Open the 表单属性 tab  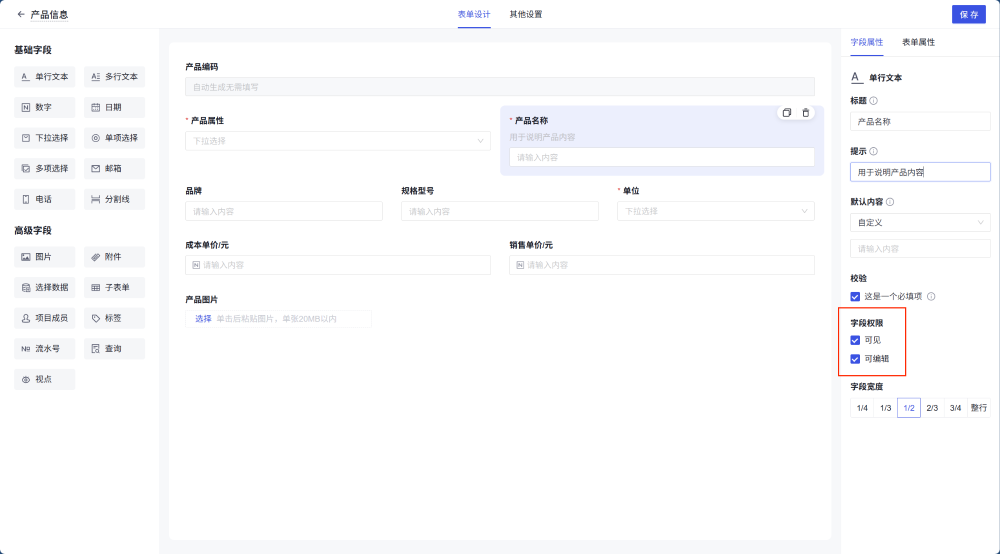tap(918, 42)
